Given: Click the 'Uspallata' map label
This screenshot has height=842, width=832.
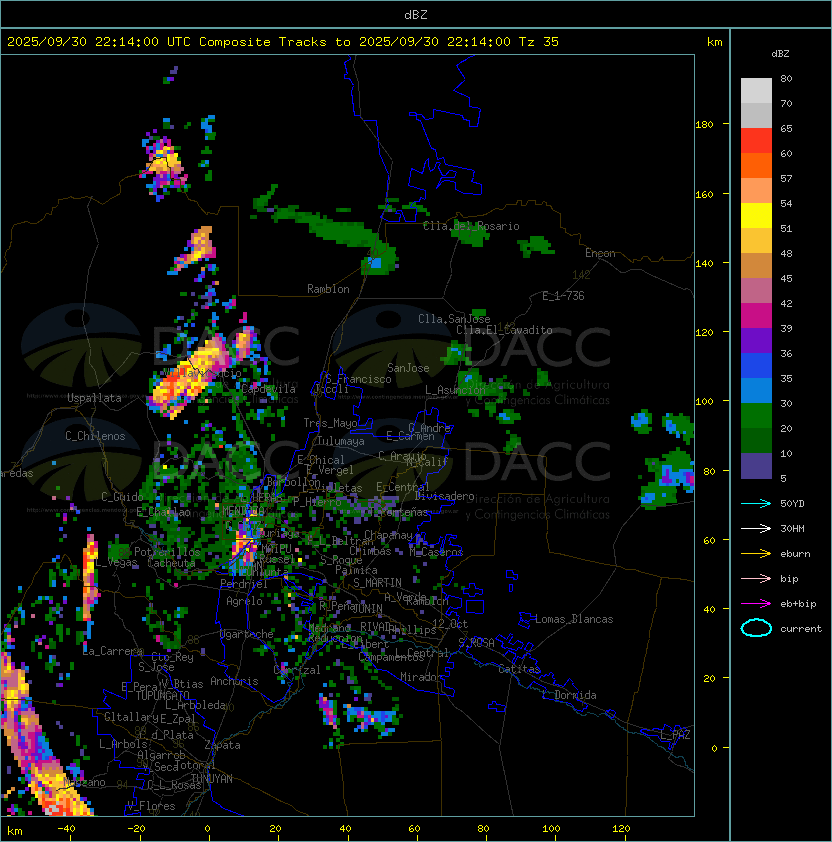Looking at the screenshot, I should point(94,398).
